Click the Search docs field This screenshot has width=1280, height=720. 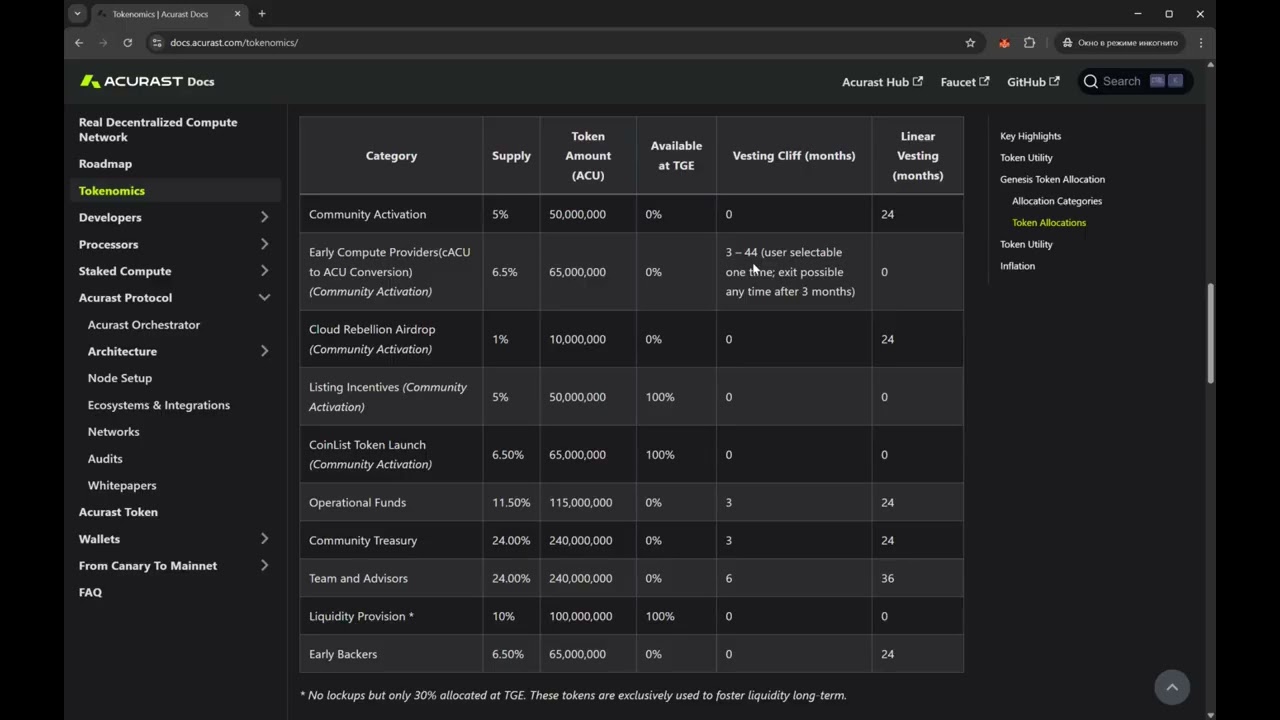pos(1135,81)
